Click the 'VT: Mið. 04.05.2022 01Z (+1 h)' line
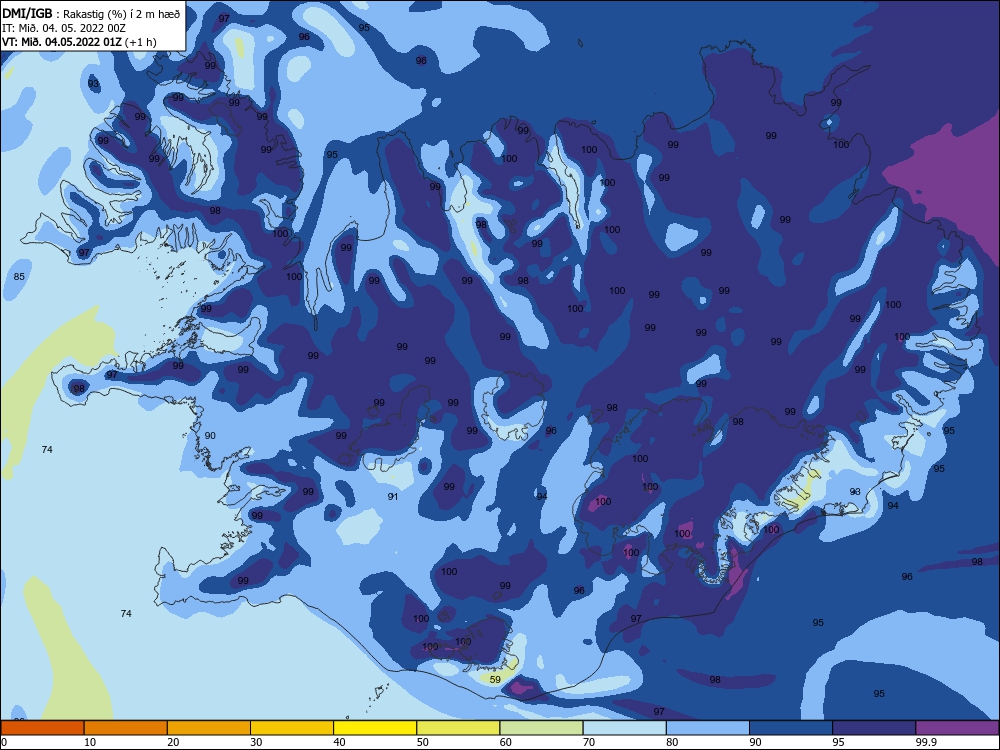This screenshot has width=1000, height=750. [x=79, y=42]
